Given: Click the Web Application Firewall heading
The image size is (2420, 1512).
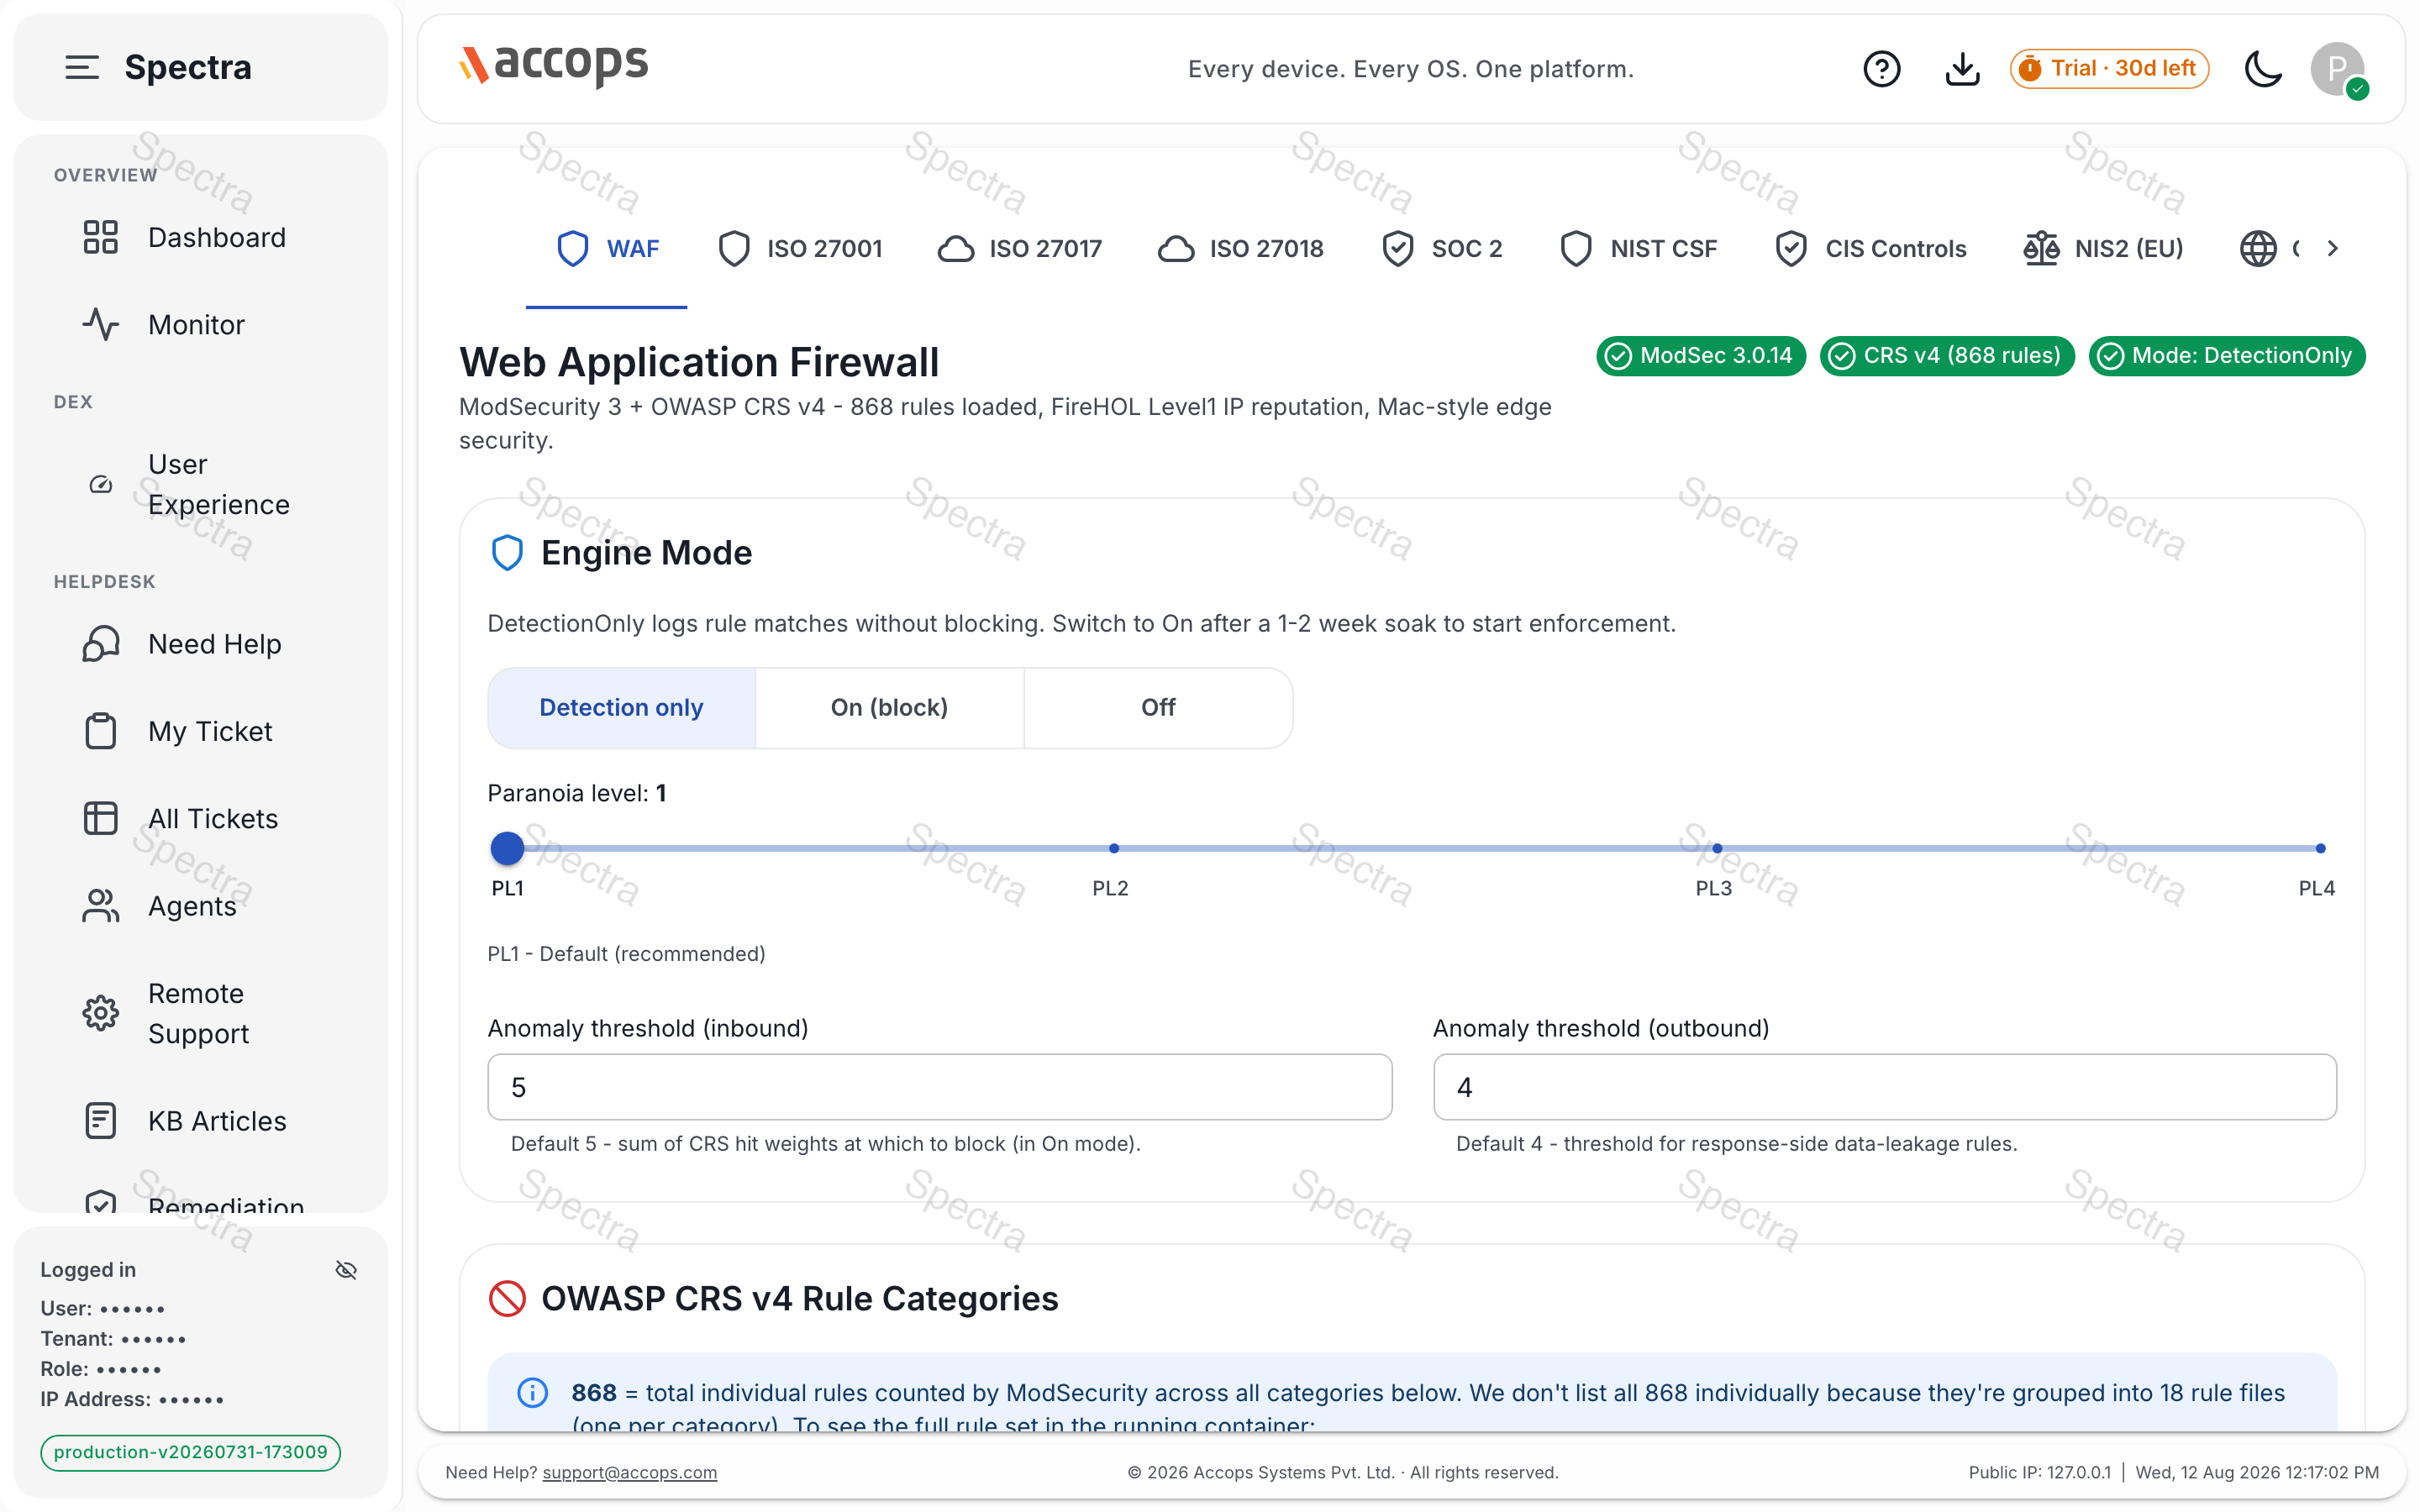Looking at the screenshot, I should point(699,362).
